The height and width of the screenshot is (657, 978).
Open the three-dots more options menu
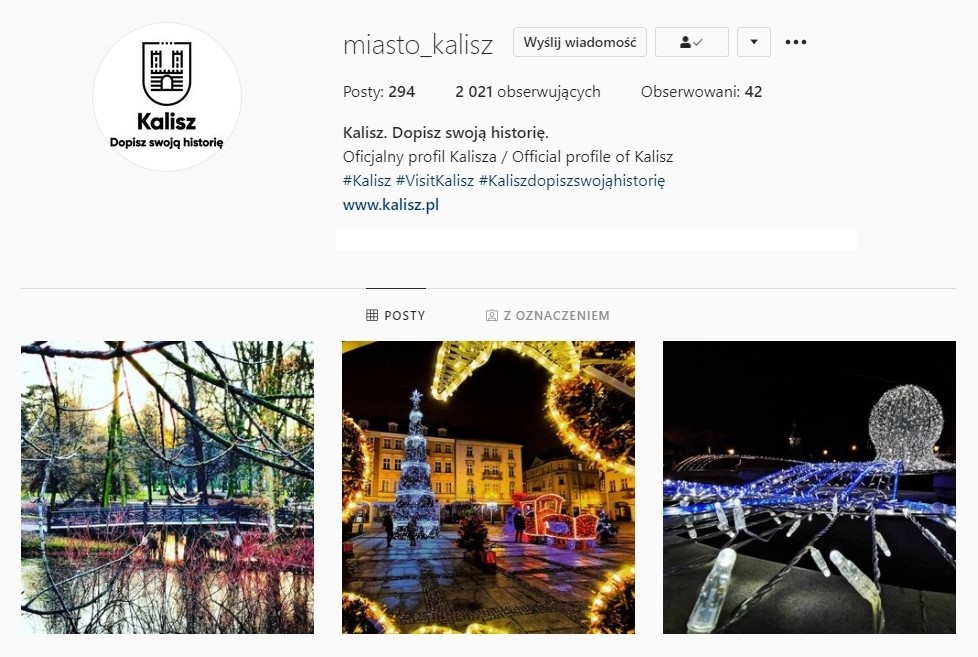(x=796, y=42)
